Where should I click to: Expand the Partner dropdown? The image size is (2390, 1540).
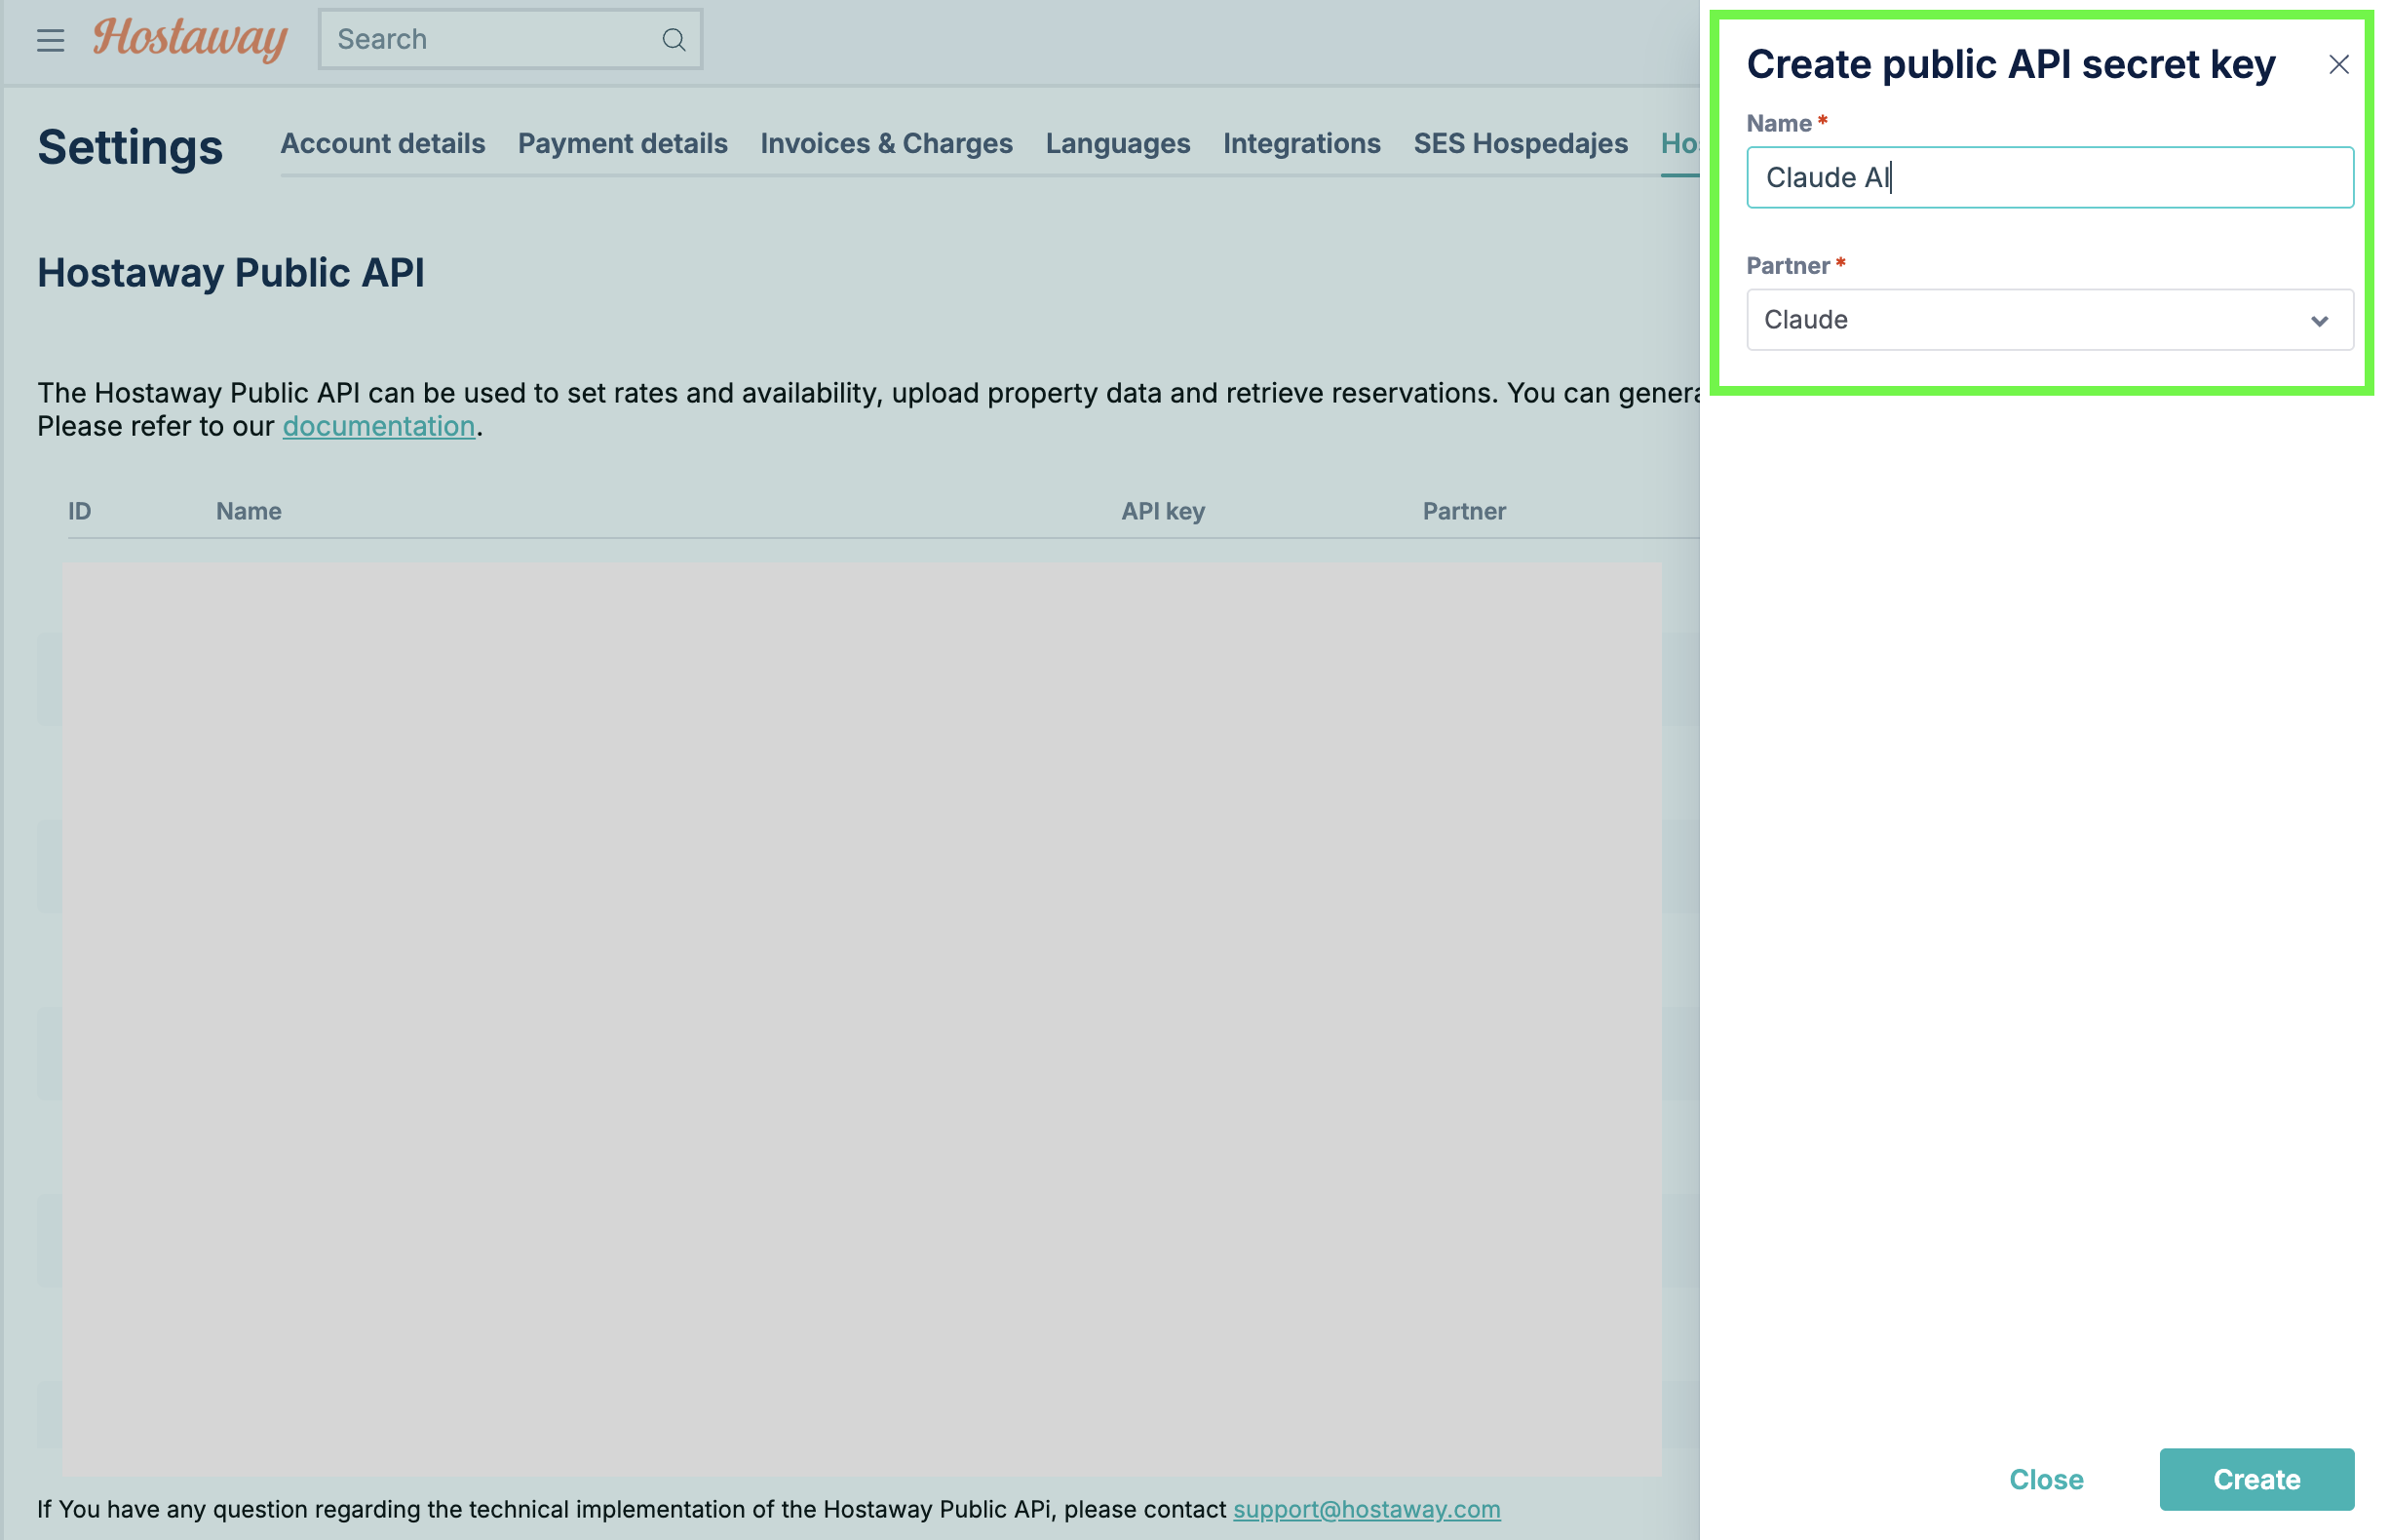pos(2049,320)
